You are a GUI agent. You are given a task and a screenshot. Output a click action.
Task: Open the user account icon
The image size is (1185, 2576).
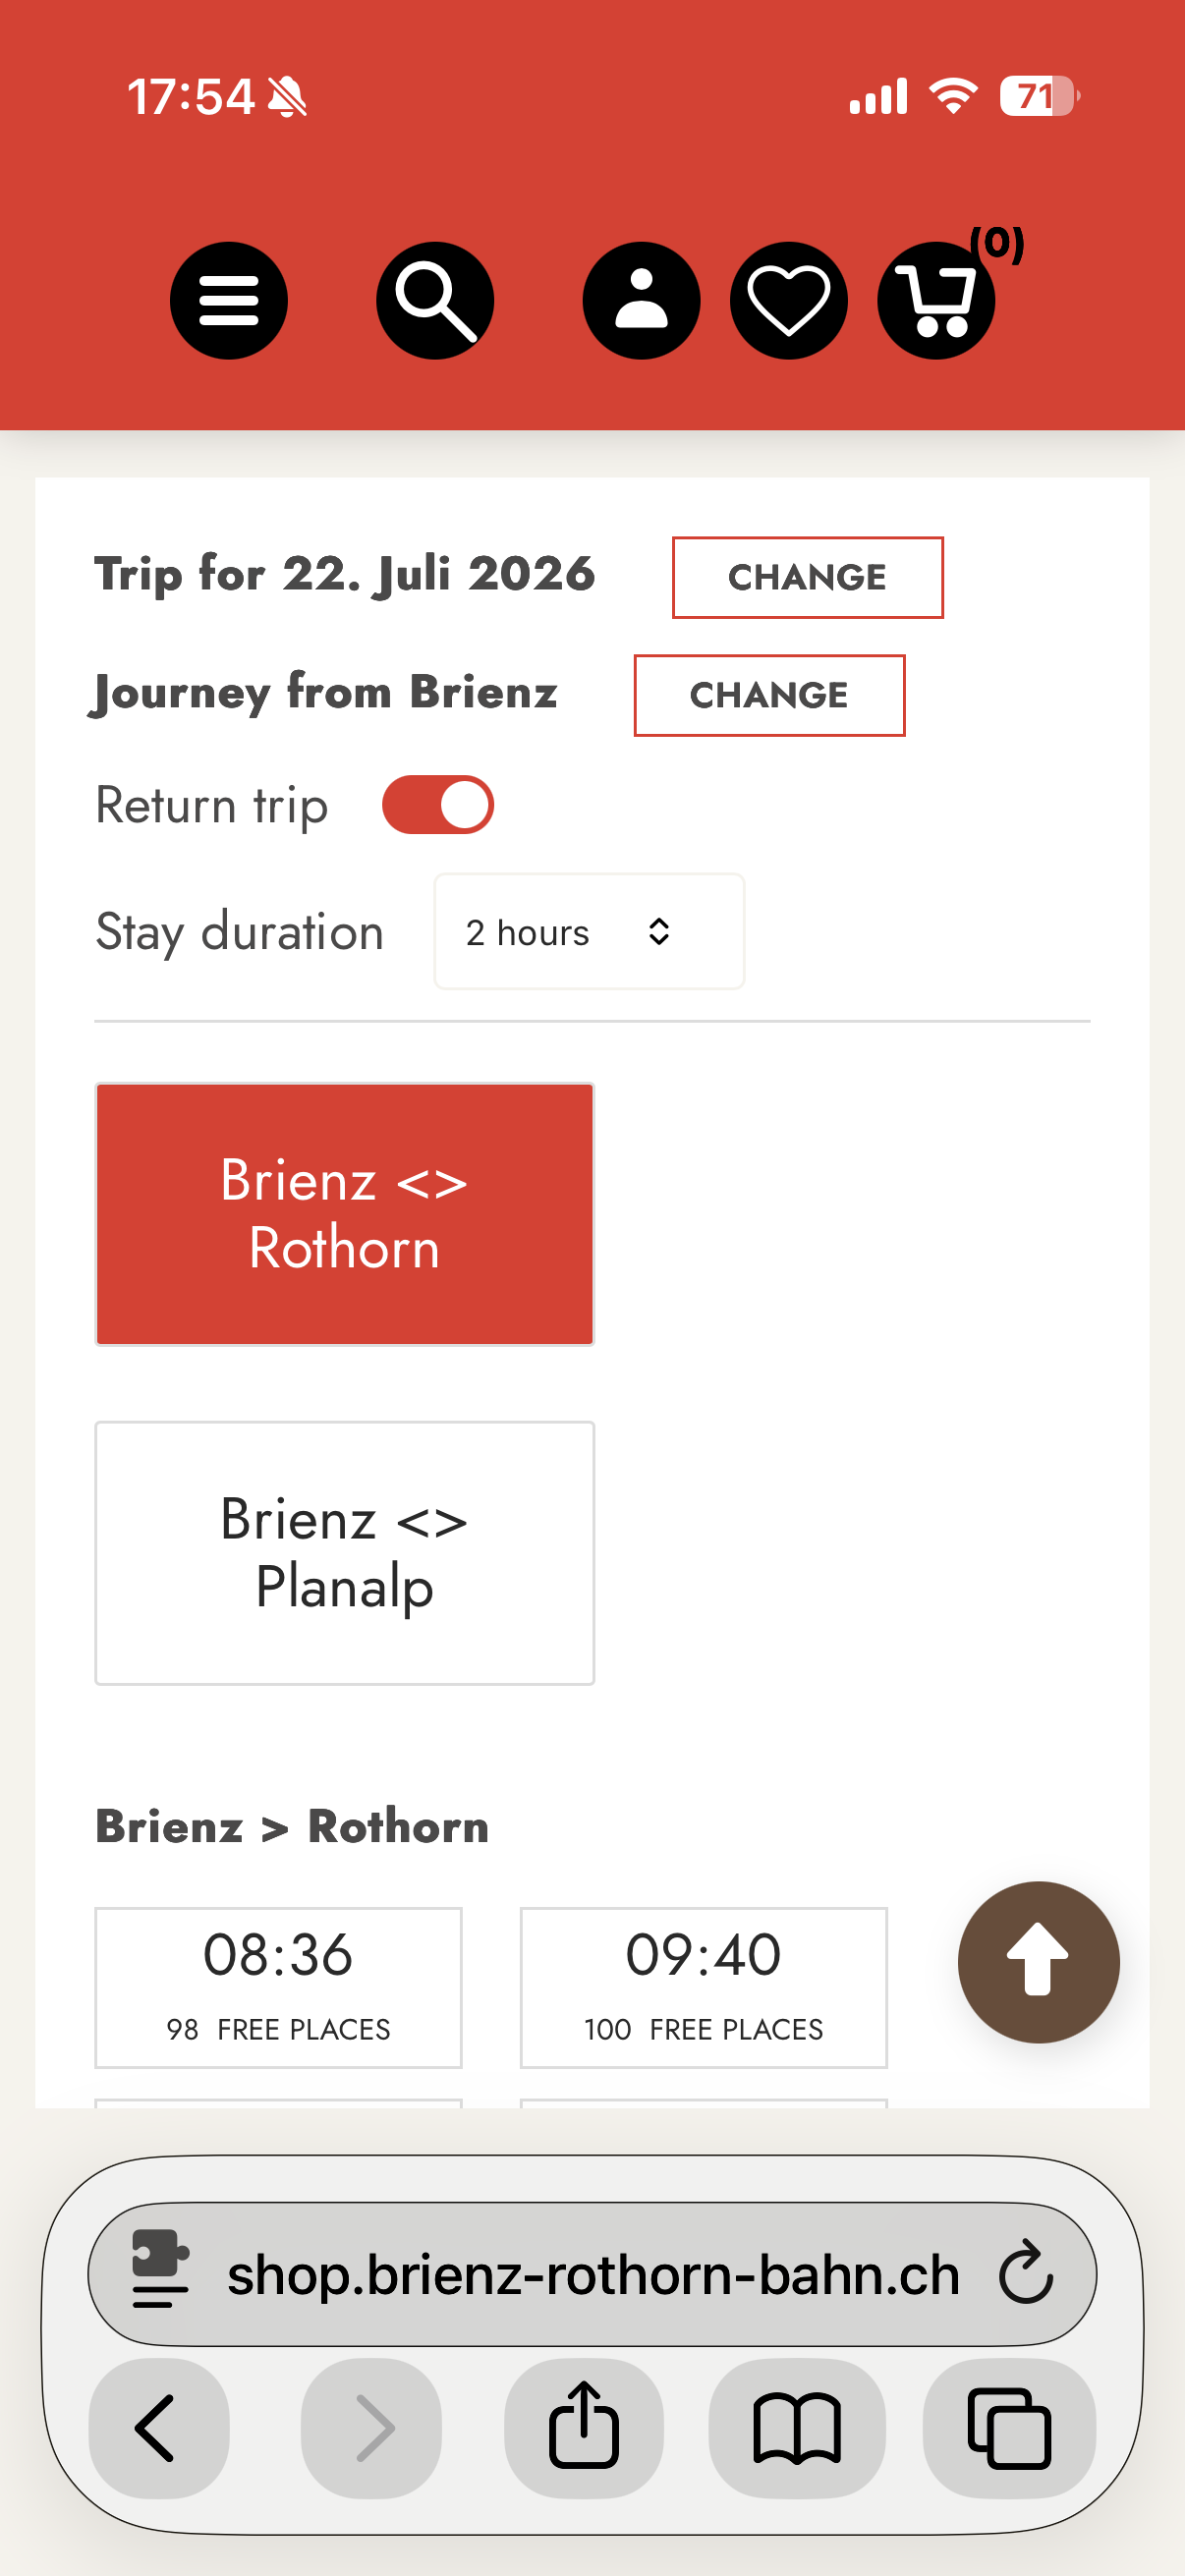[641, 300]
